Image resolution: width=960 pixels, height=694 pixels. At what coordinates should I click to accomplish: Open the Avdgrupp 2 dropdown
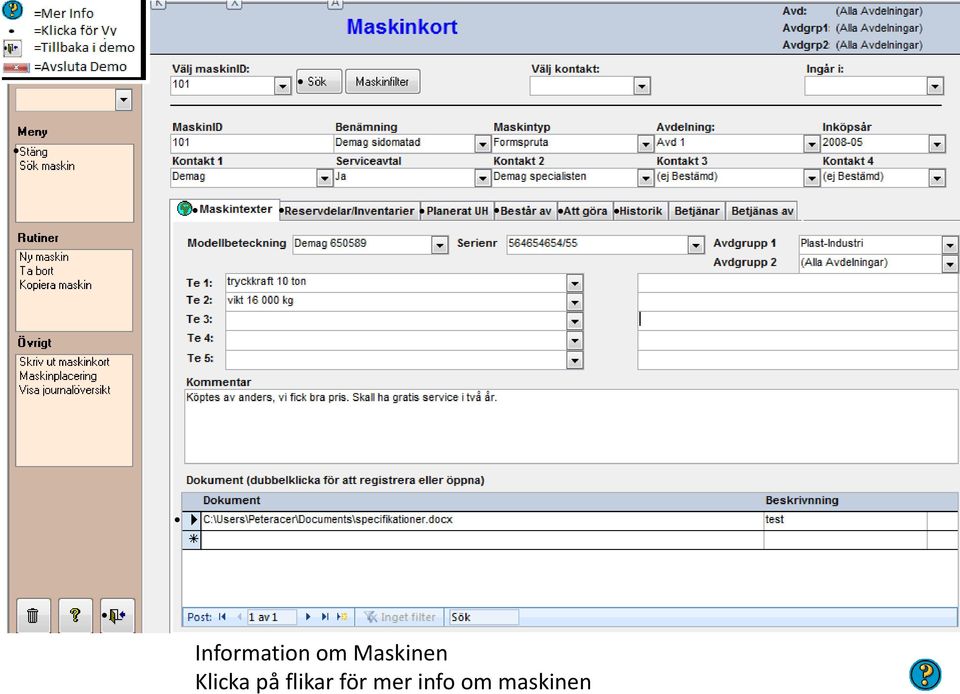tap(950, 264)
